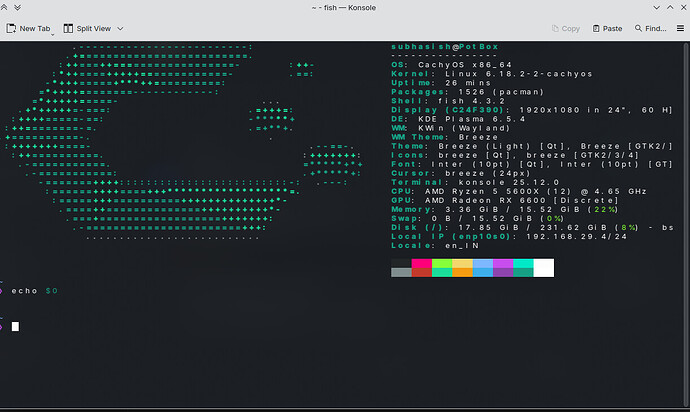Click the DE: KDE Plasma 6.5.4 line
Viewport: 690px width, 412px height.
pyautogui.click(x=458, y=119)
